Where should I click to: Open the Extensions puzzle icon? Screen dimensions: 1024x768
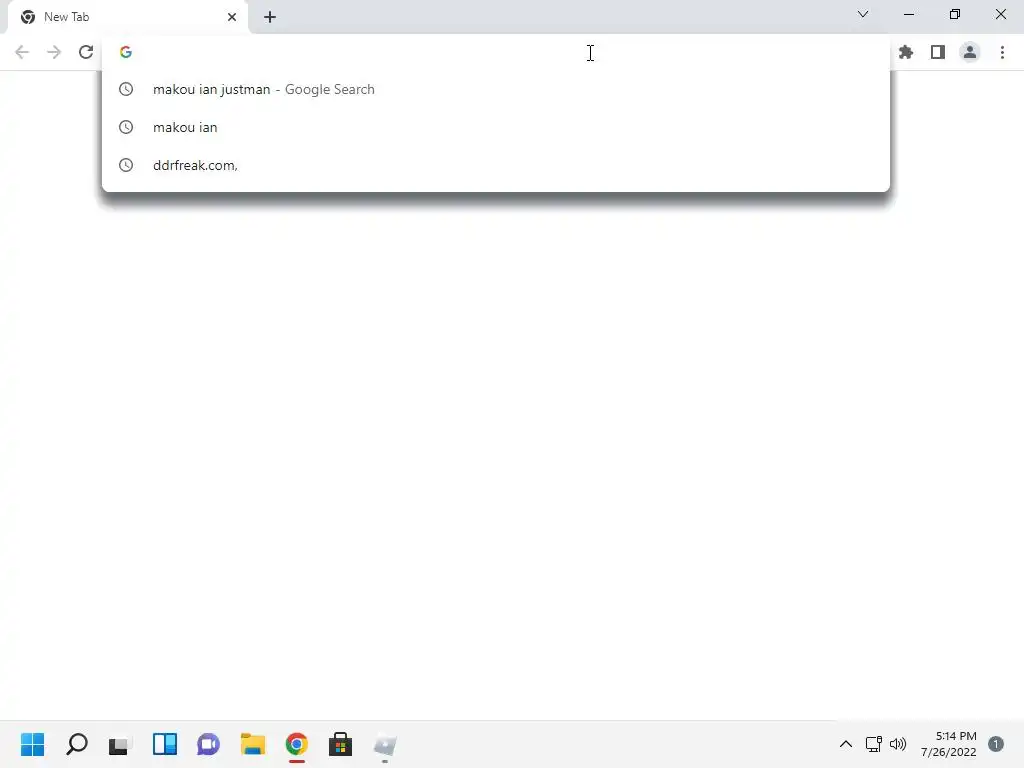pos(906,52)
